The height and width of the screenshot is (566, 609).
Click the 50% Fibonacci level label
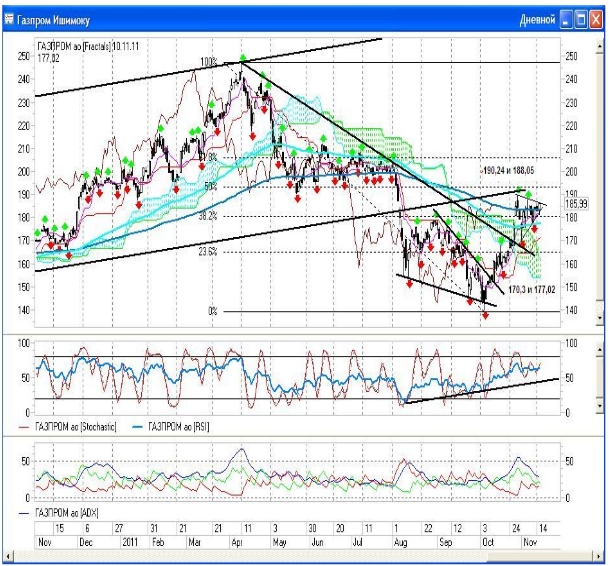point(211,186)
